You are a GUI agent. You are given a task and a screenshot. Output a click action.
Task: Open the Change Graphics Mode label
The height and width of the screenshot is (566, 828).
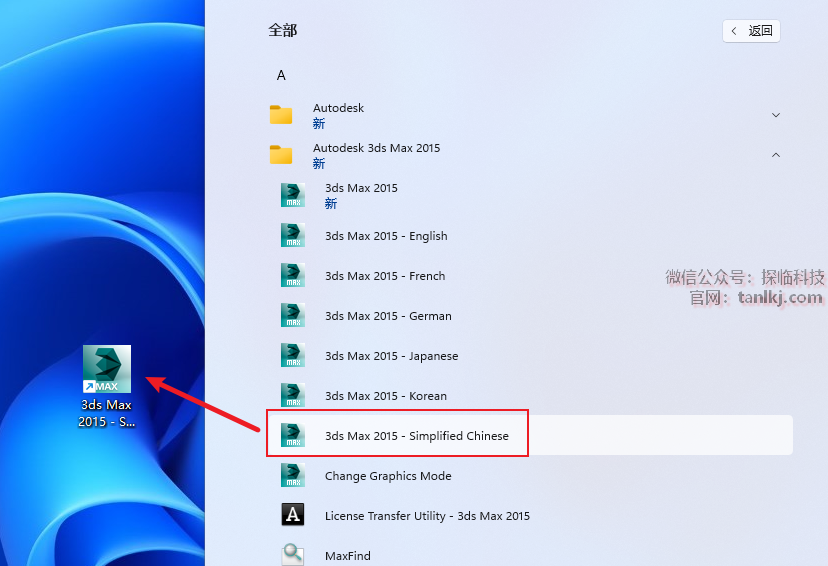pos(388,476)
